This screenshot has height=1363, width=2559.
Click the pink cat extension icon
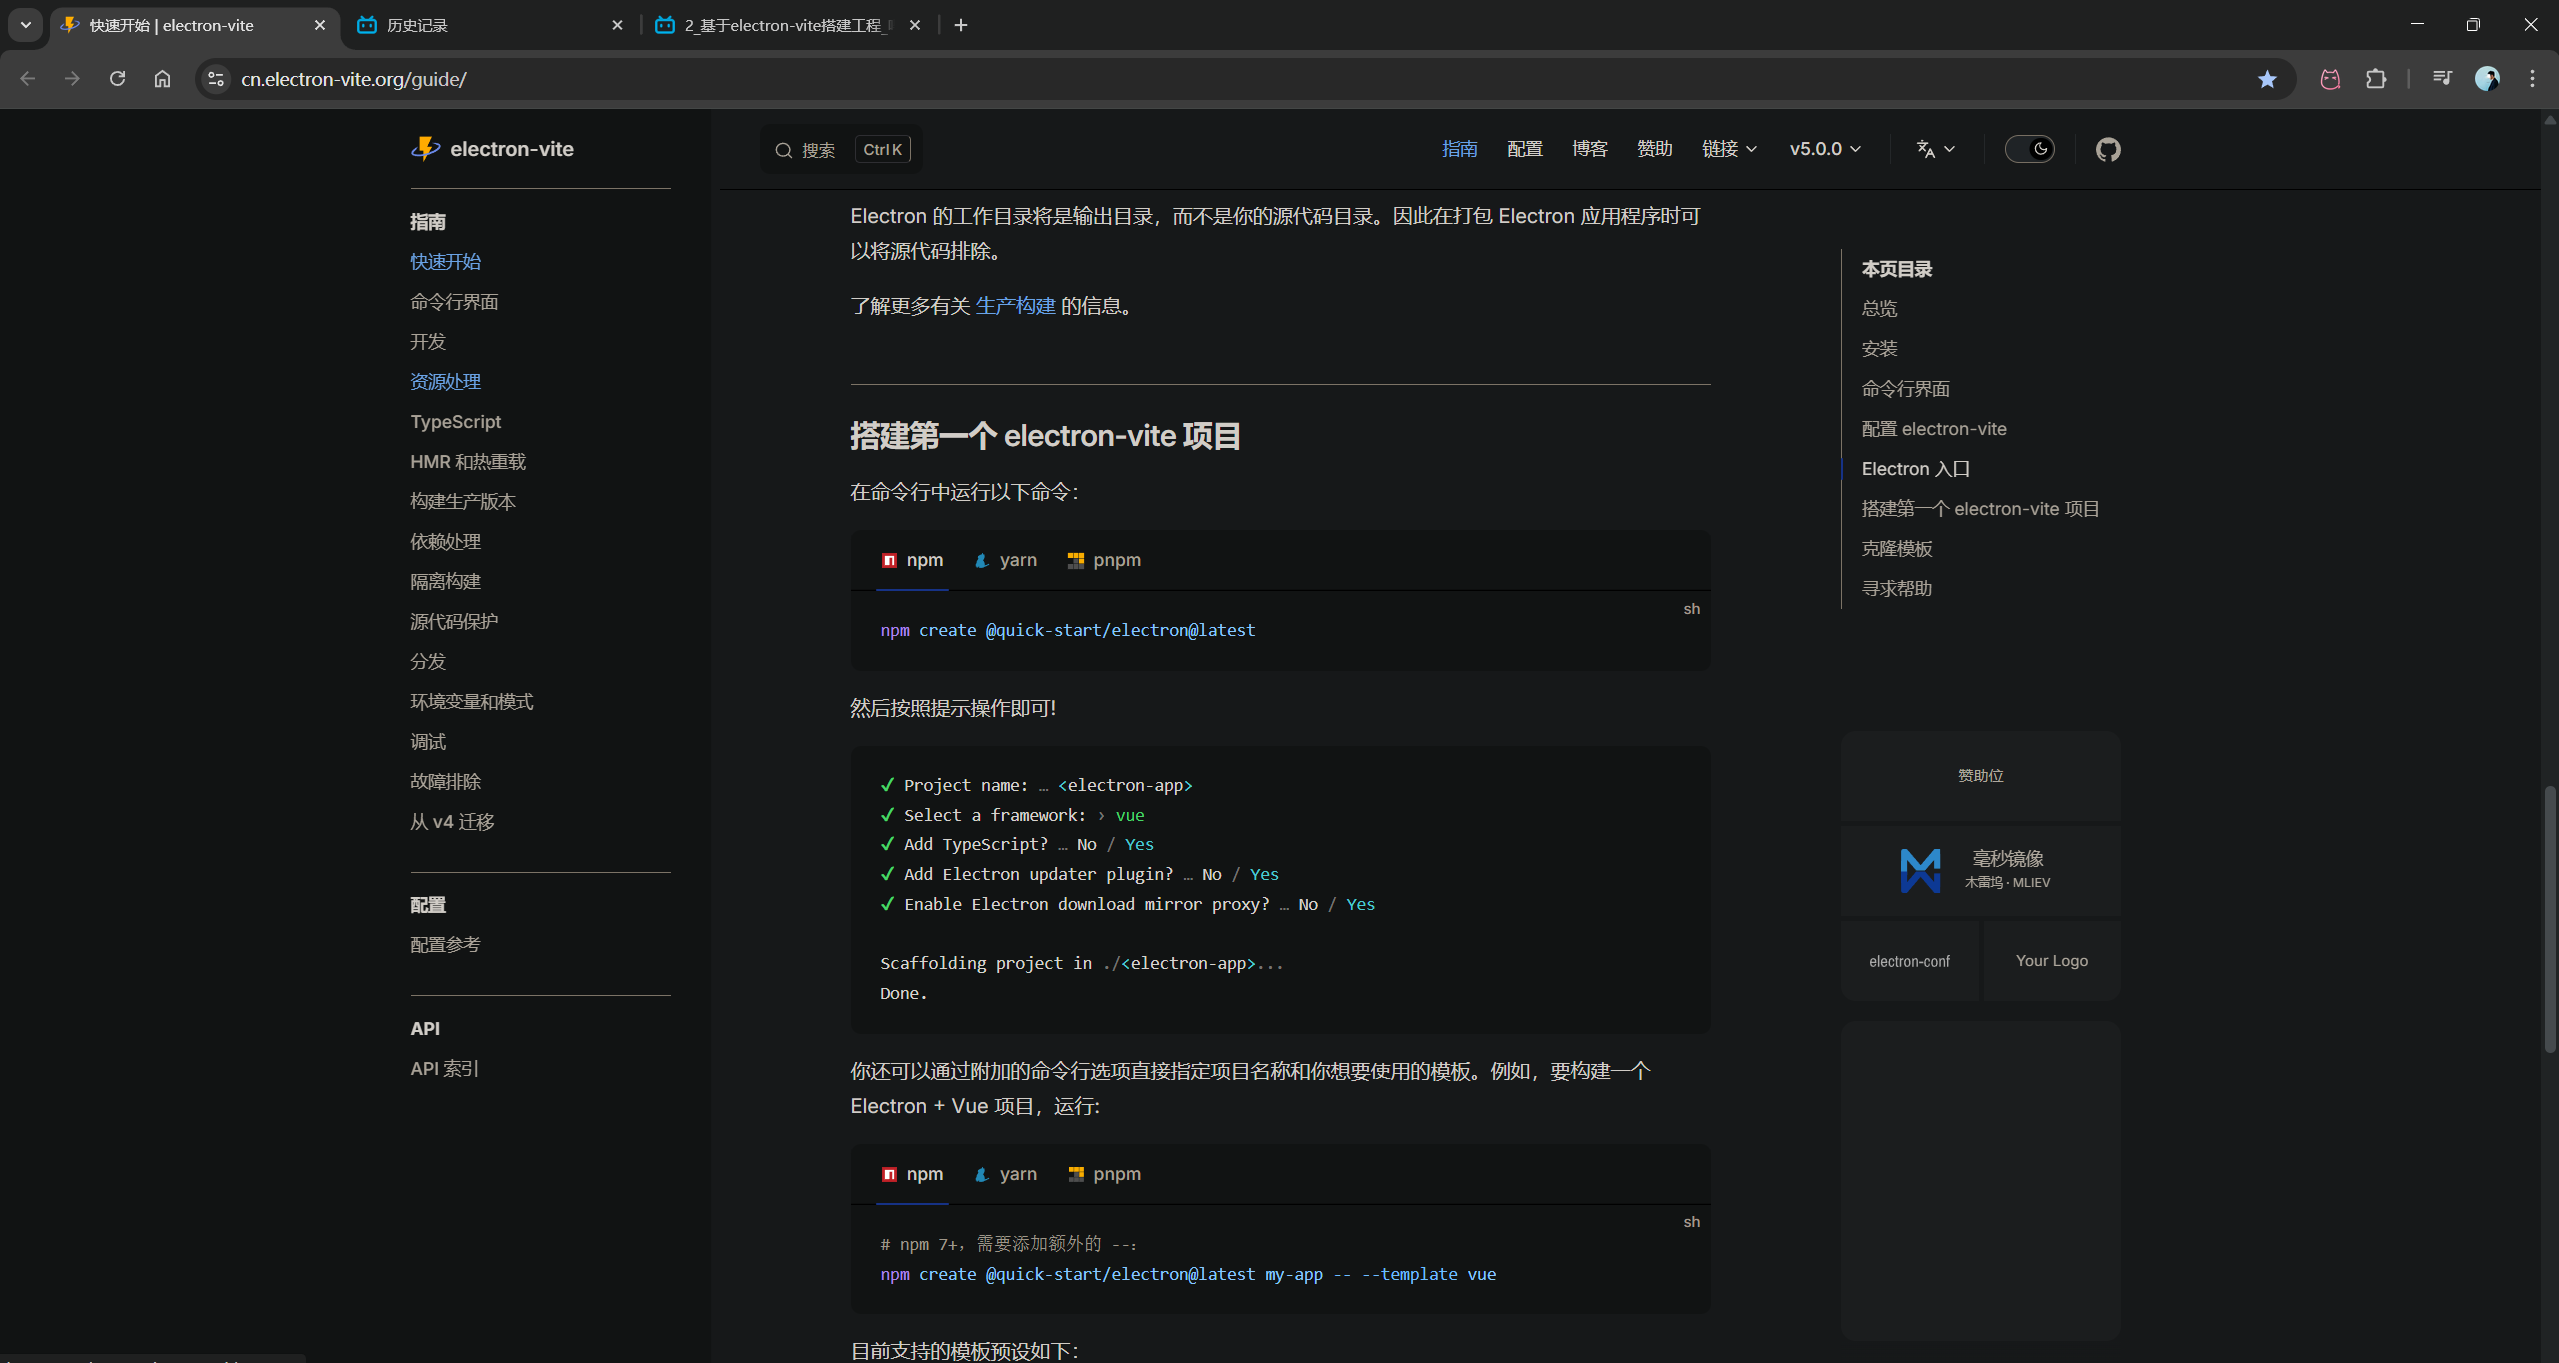click(2330, 79)
